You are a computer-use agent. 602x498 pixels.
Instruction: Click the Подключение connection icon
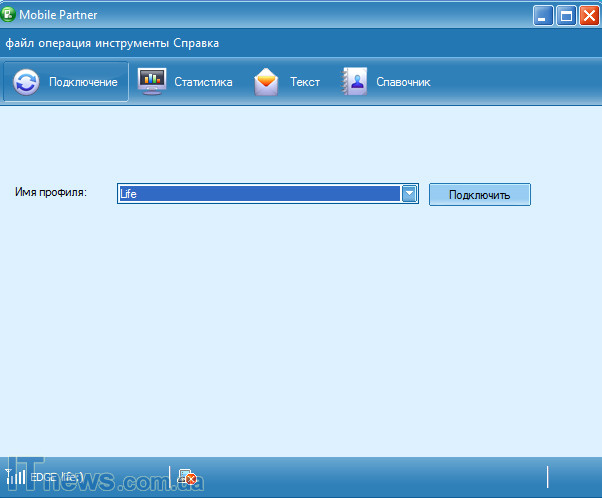point(27,82)
